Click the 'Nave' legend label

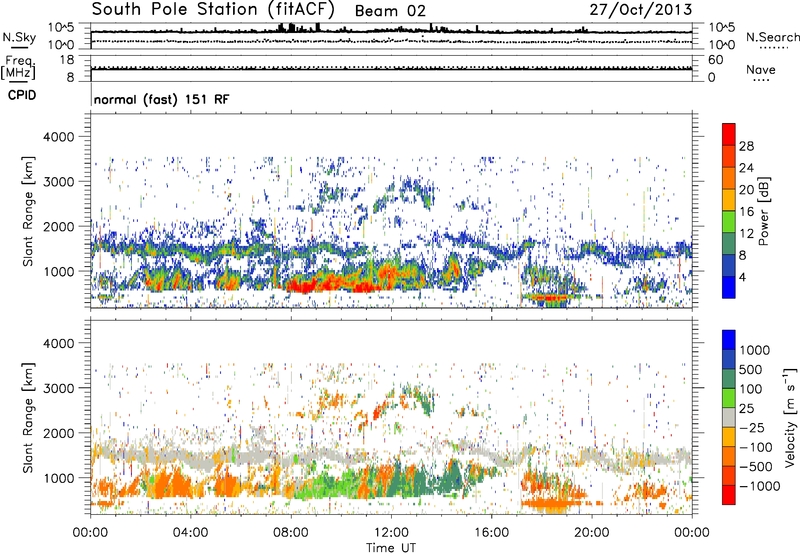tap(760, 70)
